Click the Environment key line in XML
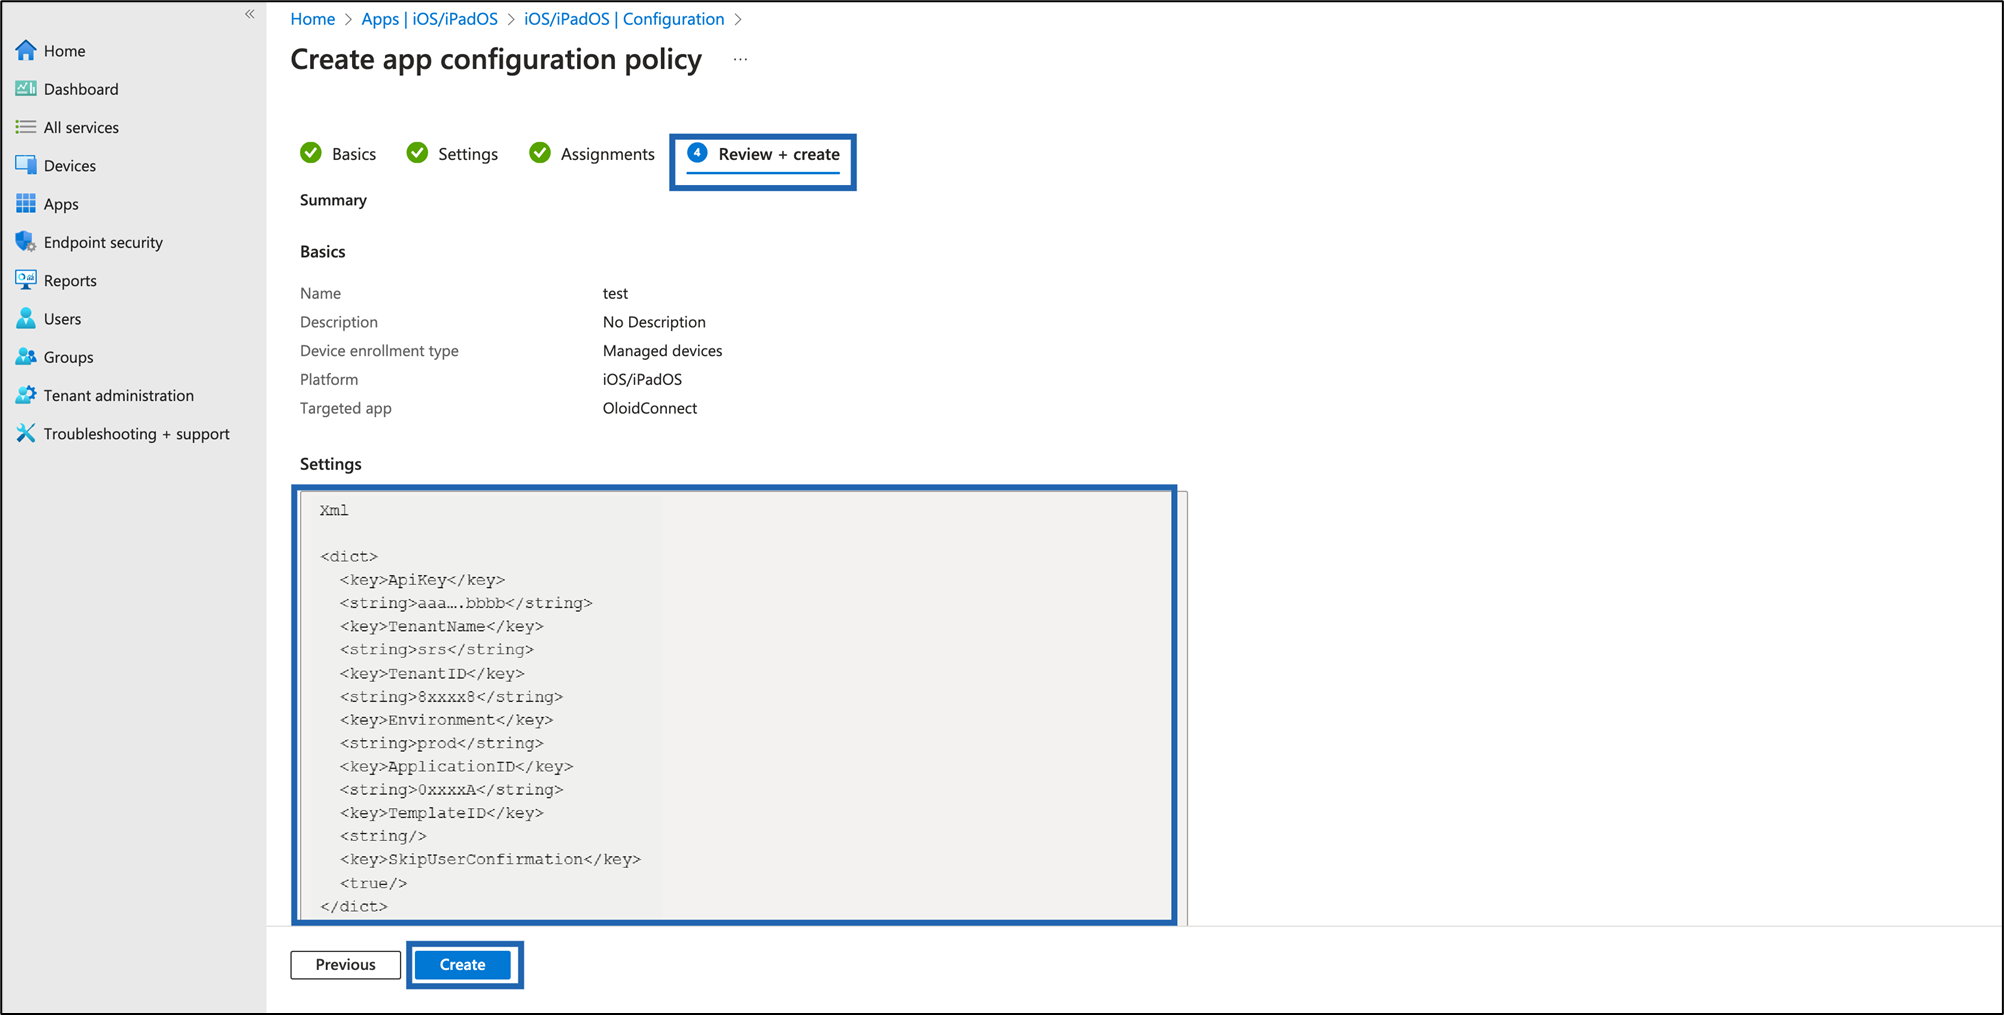Screen dimensions: 2004x1015 tap(446, 720)
